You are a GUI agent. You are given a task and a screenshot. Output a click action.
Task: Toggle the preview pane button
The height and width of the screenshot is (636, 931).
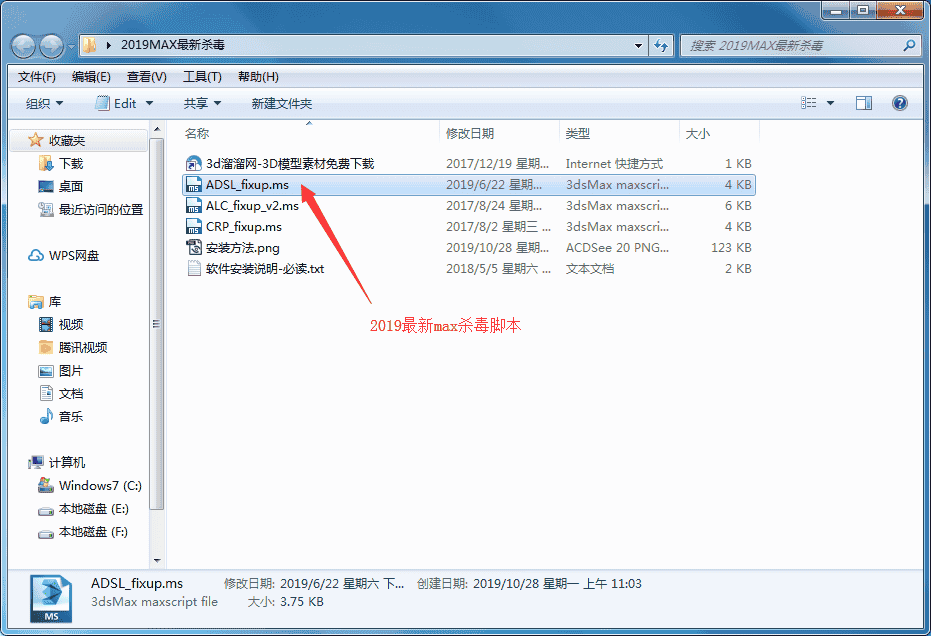point(864,103)
